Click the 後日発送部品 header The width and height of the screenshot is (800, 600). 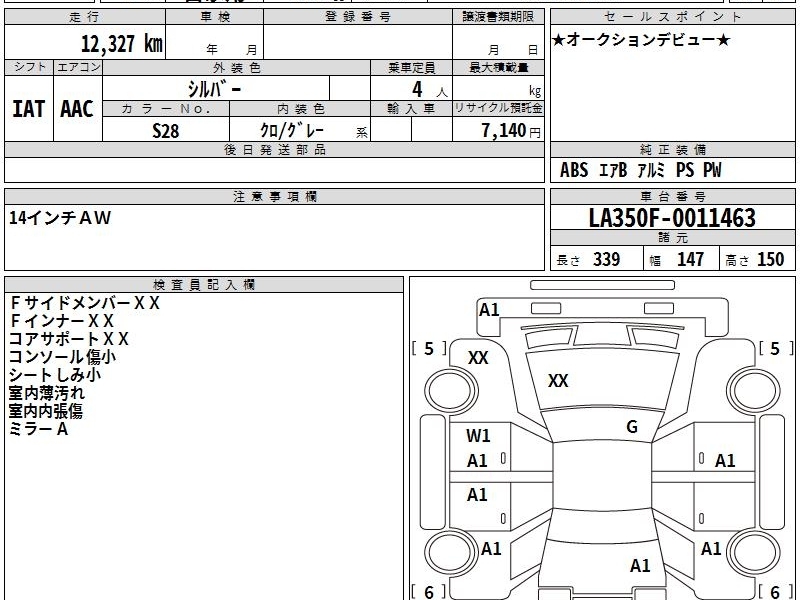point(274,150)
